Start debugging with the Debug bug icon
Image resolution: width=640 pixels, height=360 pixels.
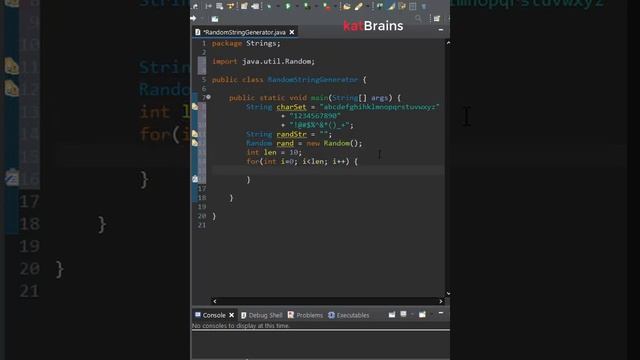tap(269, 6)
